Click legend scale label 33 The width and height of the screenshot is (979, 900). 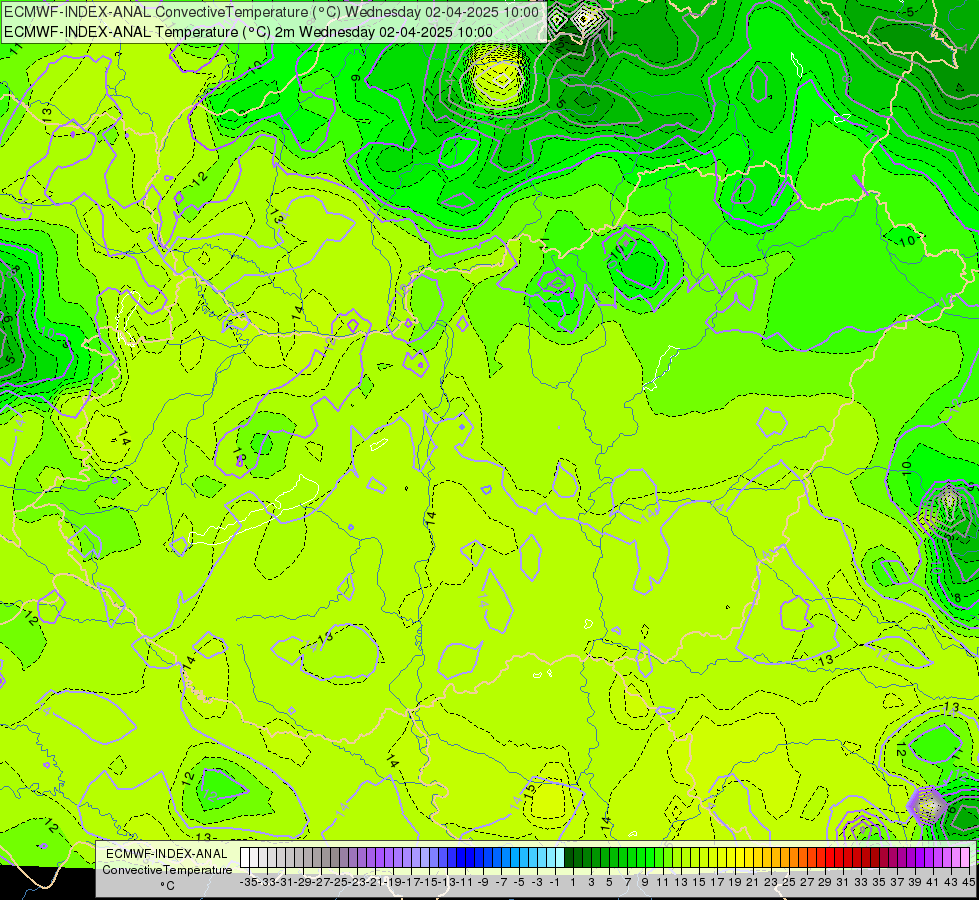(x=862, y=882)
